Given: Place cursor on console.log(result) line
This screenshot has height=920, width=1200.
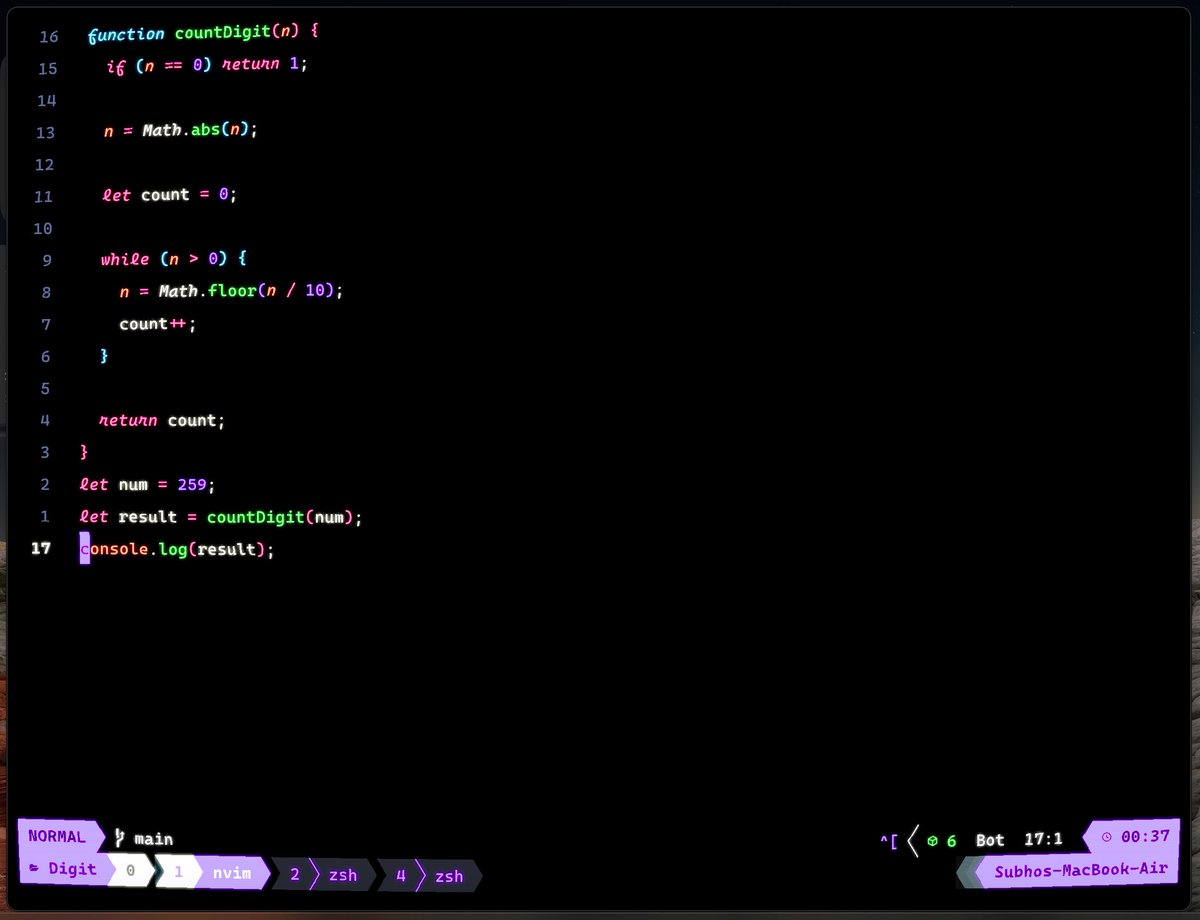Looking at the screenshot, I should pyautogui.click(x=176, y=549).
